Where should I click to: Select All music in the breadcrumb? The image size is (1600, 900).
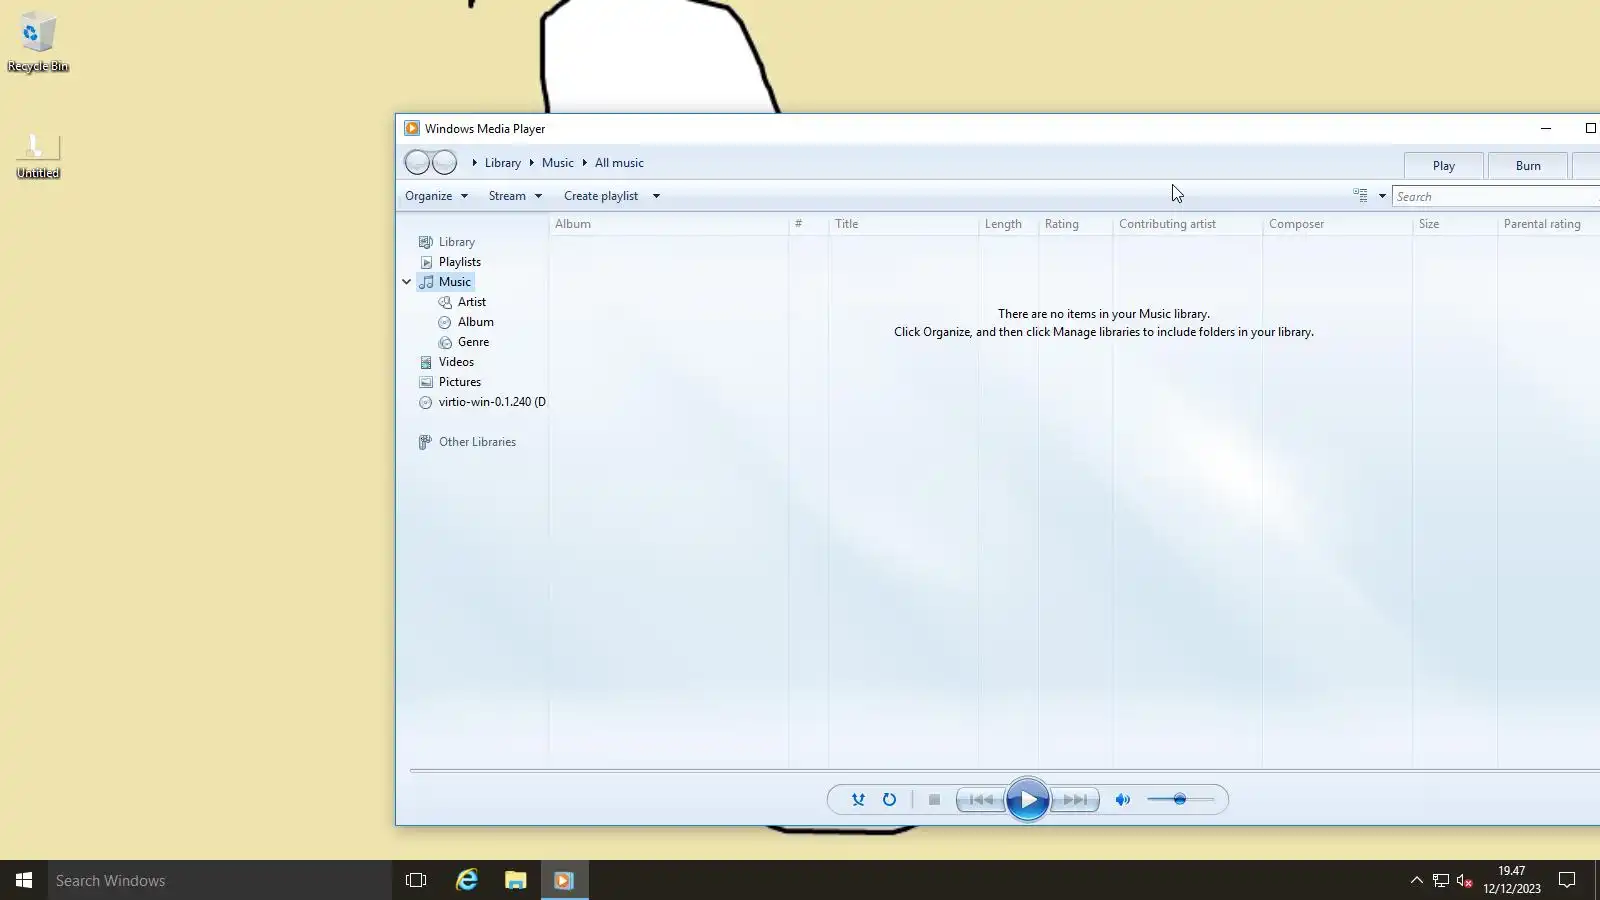(x=619, y=163)
